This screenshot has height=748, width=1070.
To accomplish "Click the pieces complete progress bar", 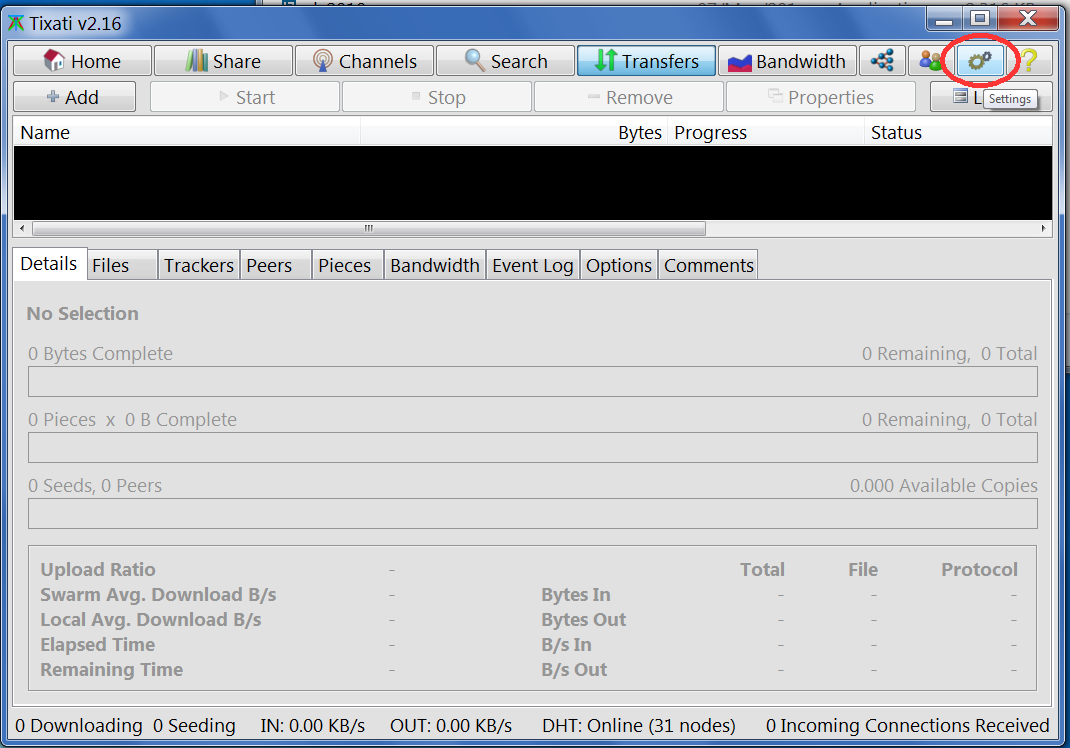I will [532, 448].
